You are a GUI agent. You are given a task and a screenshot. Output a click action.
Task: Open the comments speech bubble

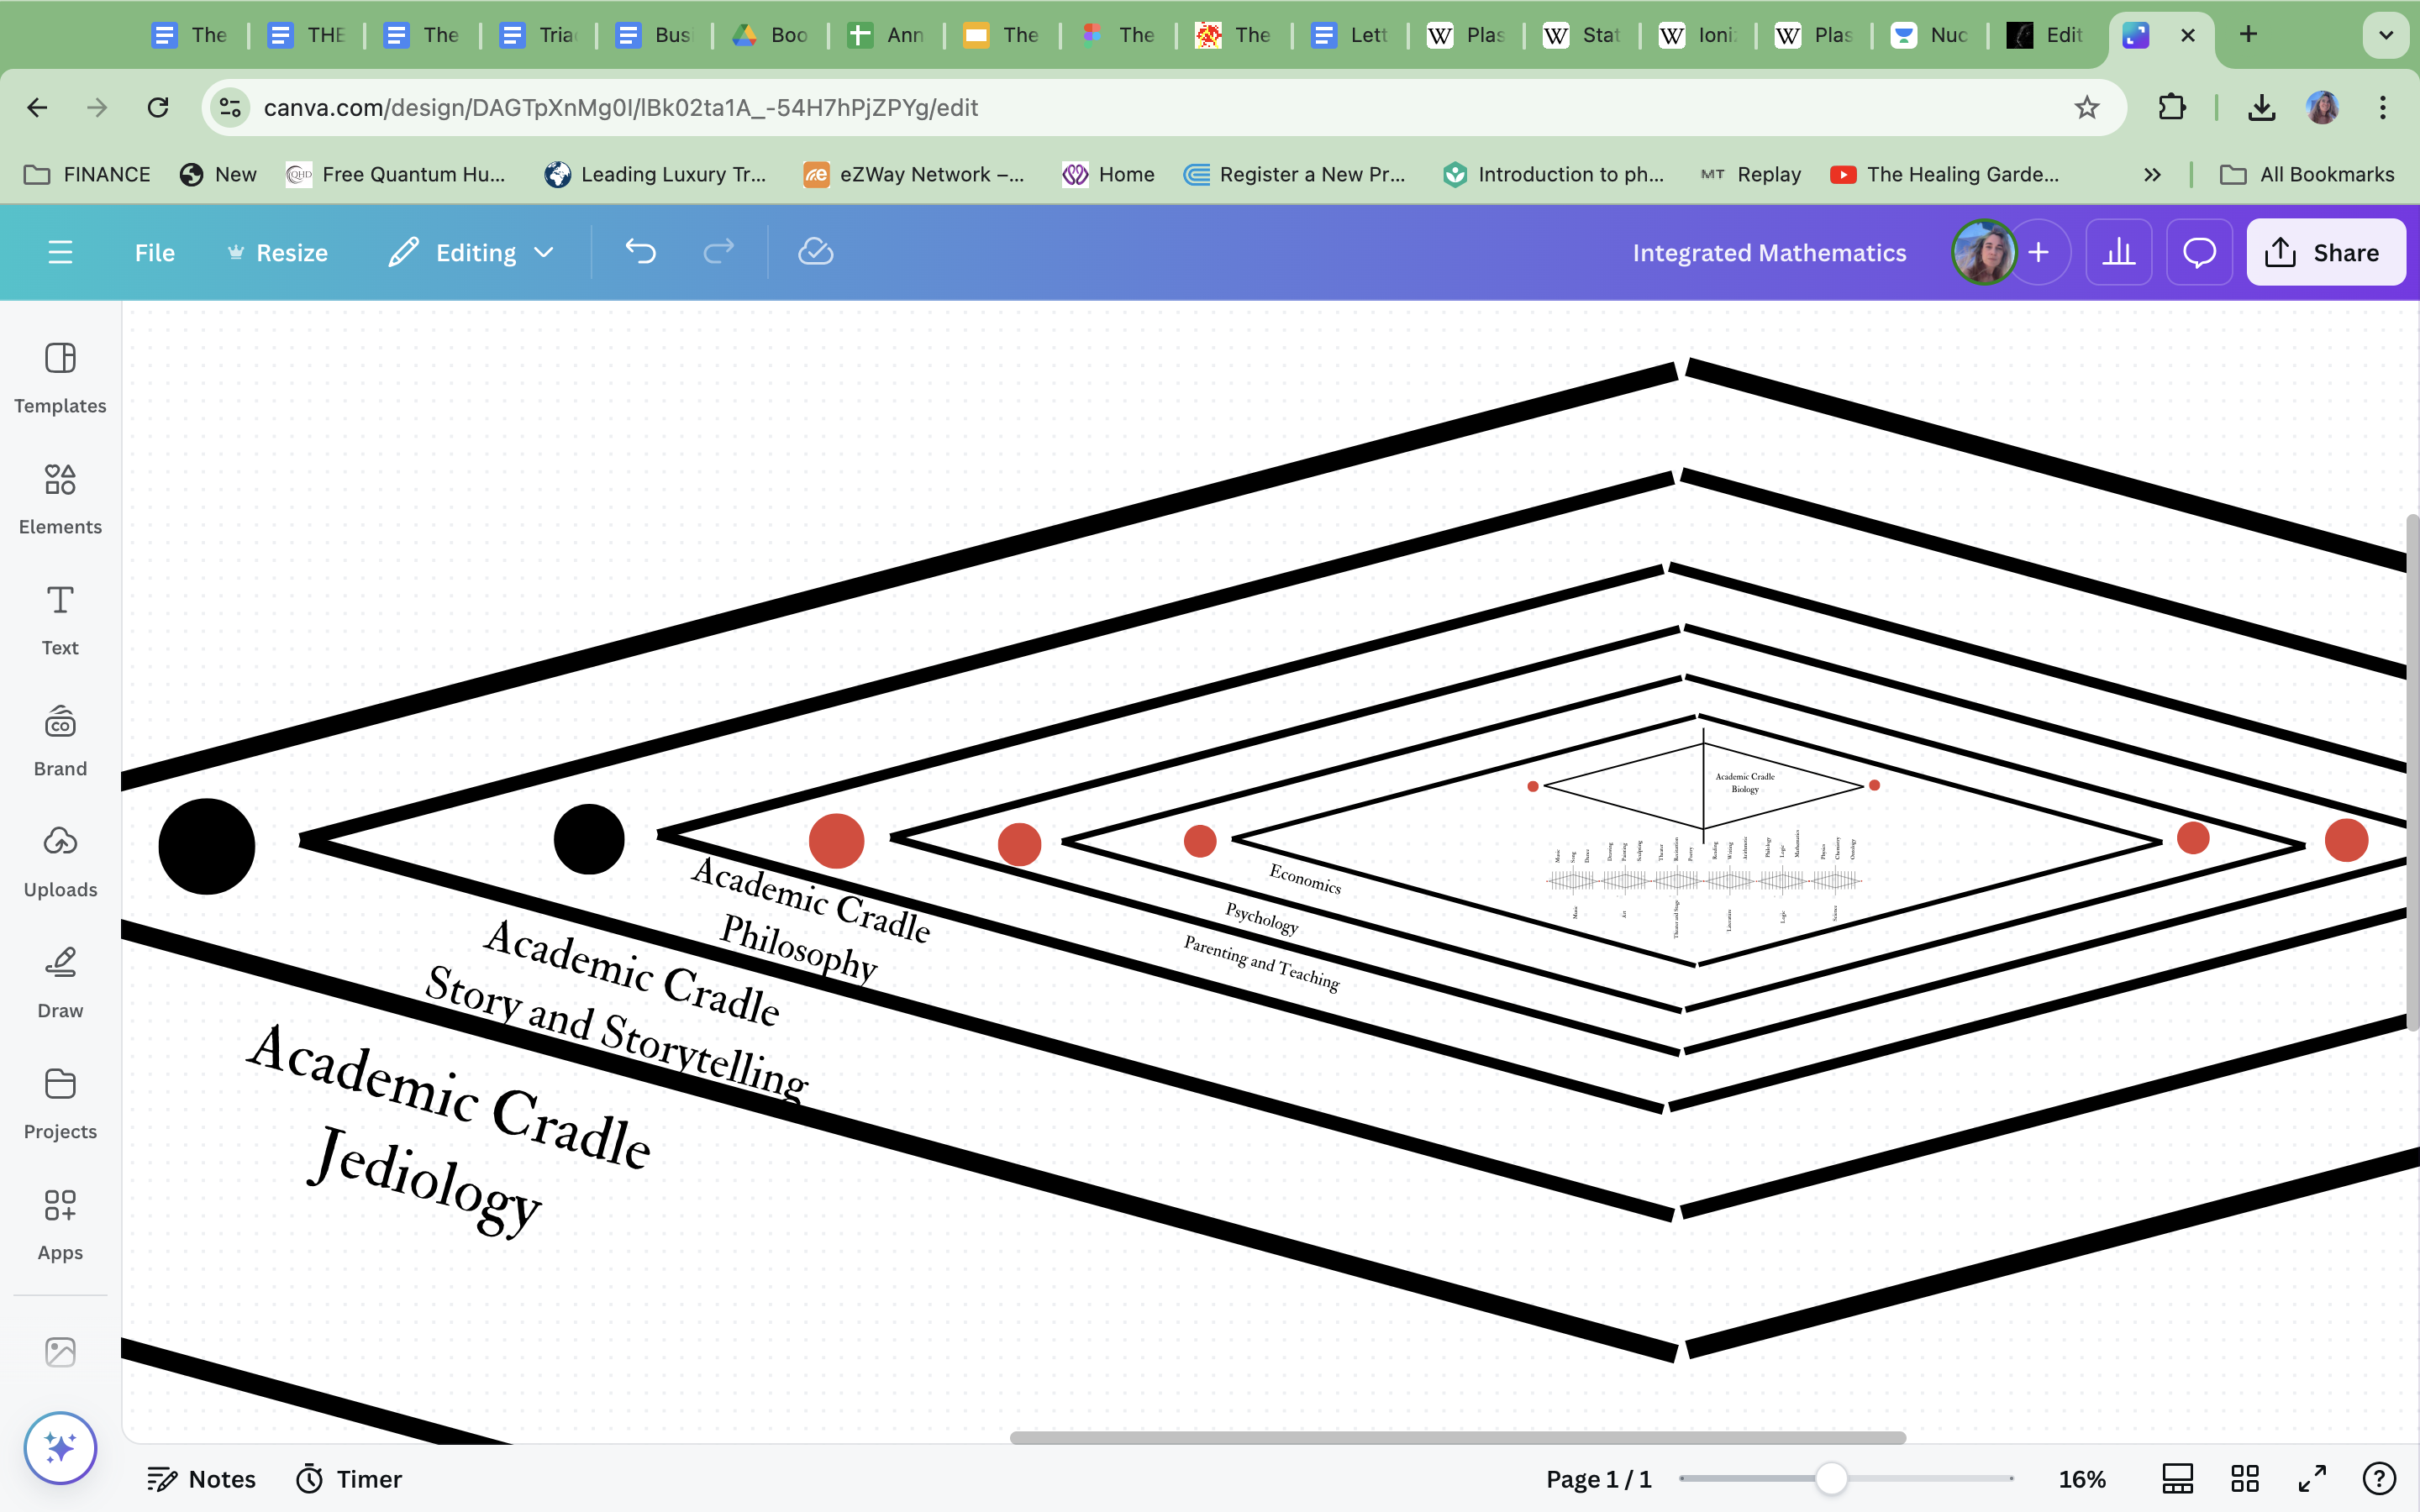pyautogui.click(x=2199, y=252)
